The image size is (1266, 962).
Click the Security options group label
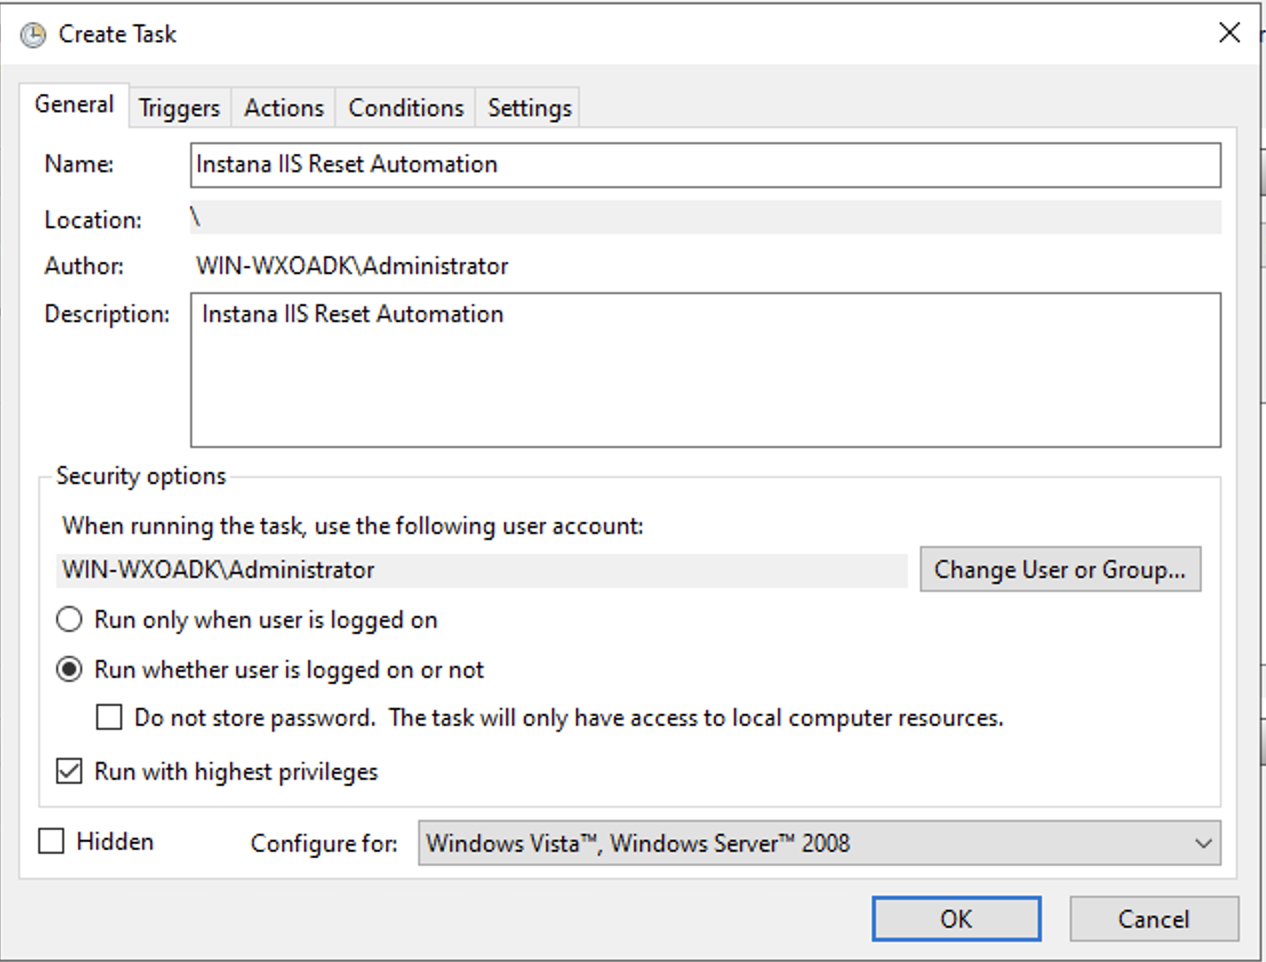point(141,476)
